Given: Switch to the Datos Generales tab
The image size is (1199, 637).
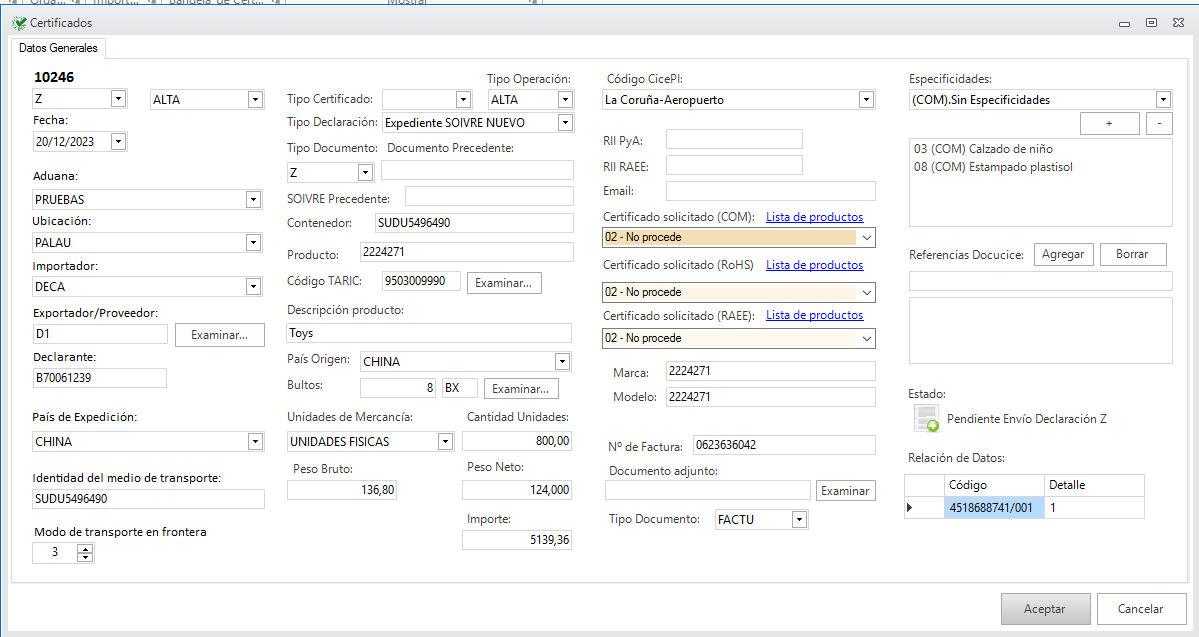Looking at the screenshot, I should (59, 48).
